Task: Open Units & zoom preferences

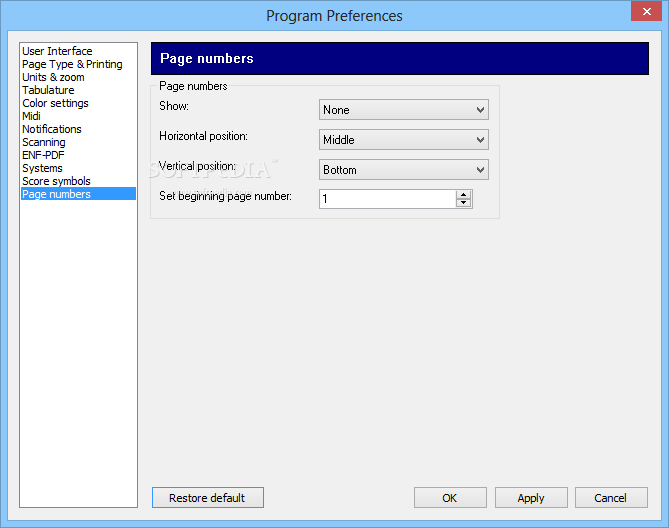Action: [x=53, y=77]
